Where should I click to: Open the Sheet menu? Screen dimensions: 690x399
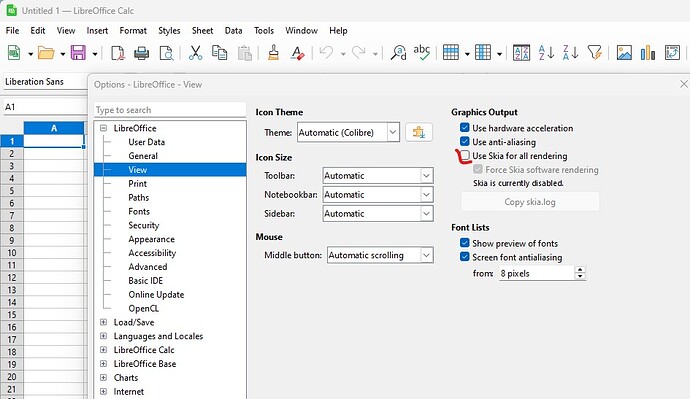coord(202,30)
